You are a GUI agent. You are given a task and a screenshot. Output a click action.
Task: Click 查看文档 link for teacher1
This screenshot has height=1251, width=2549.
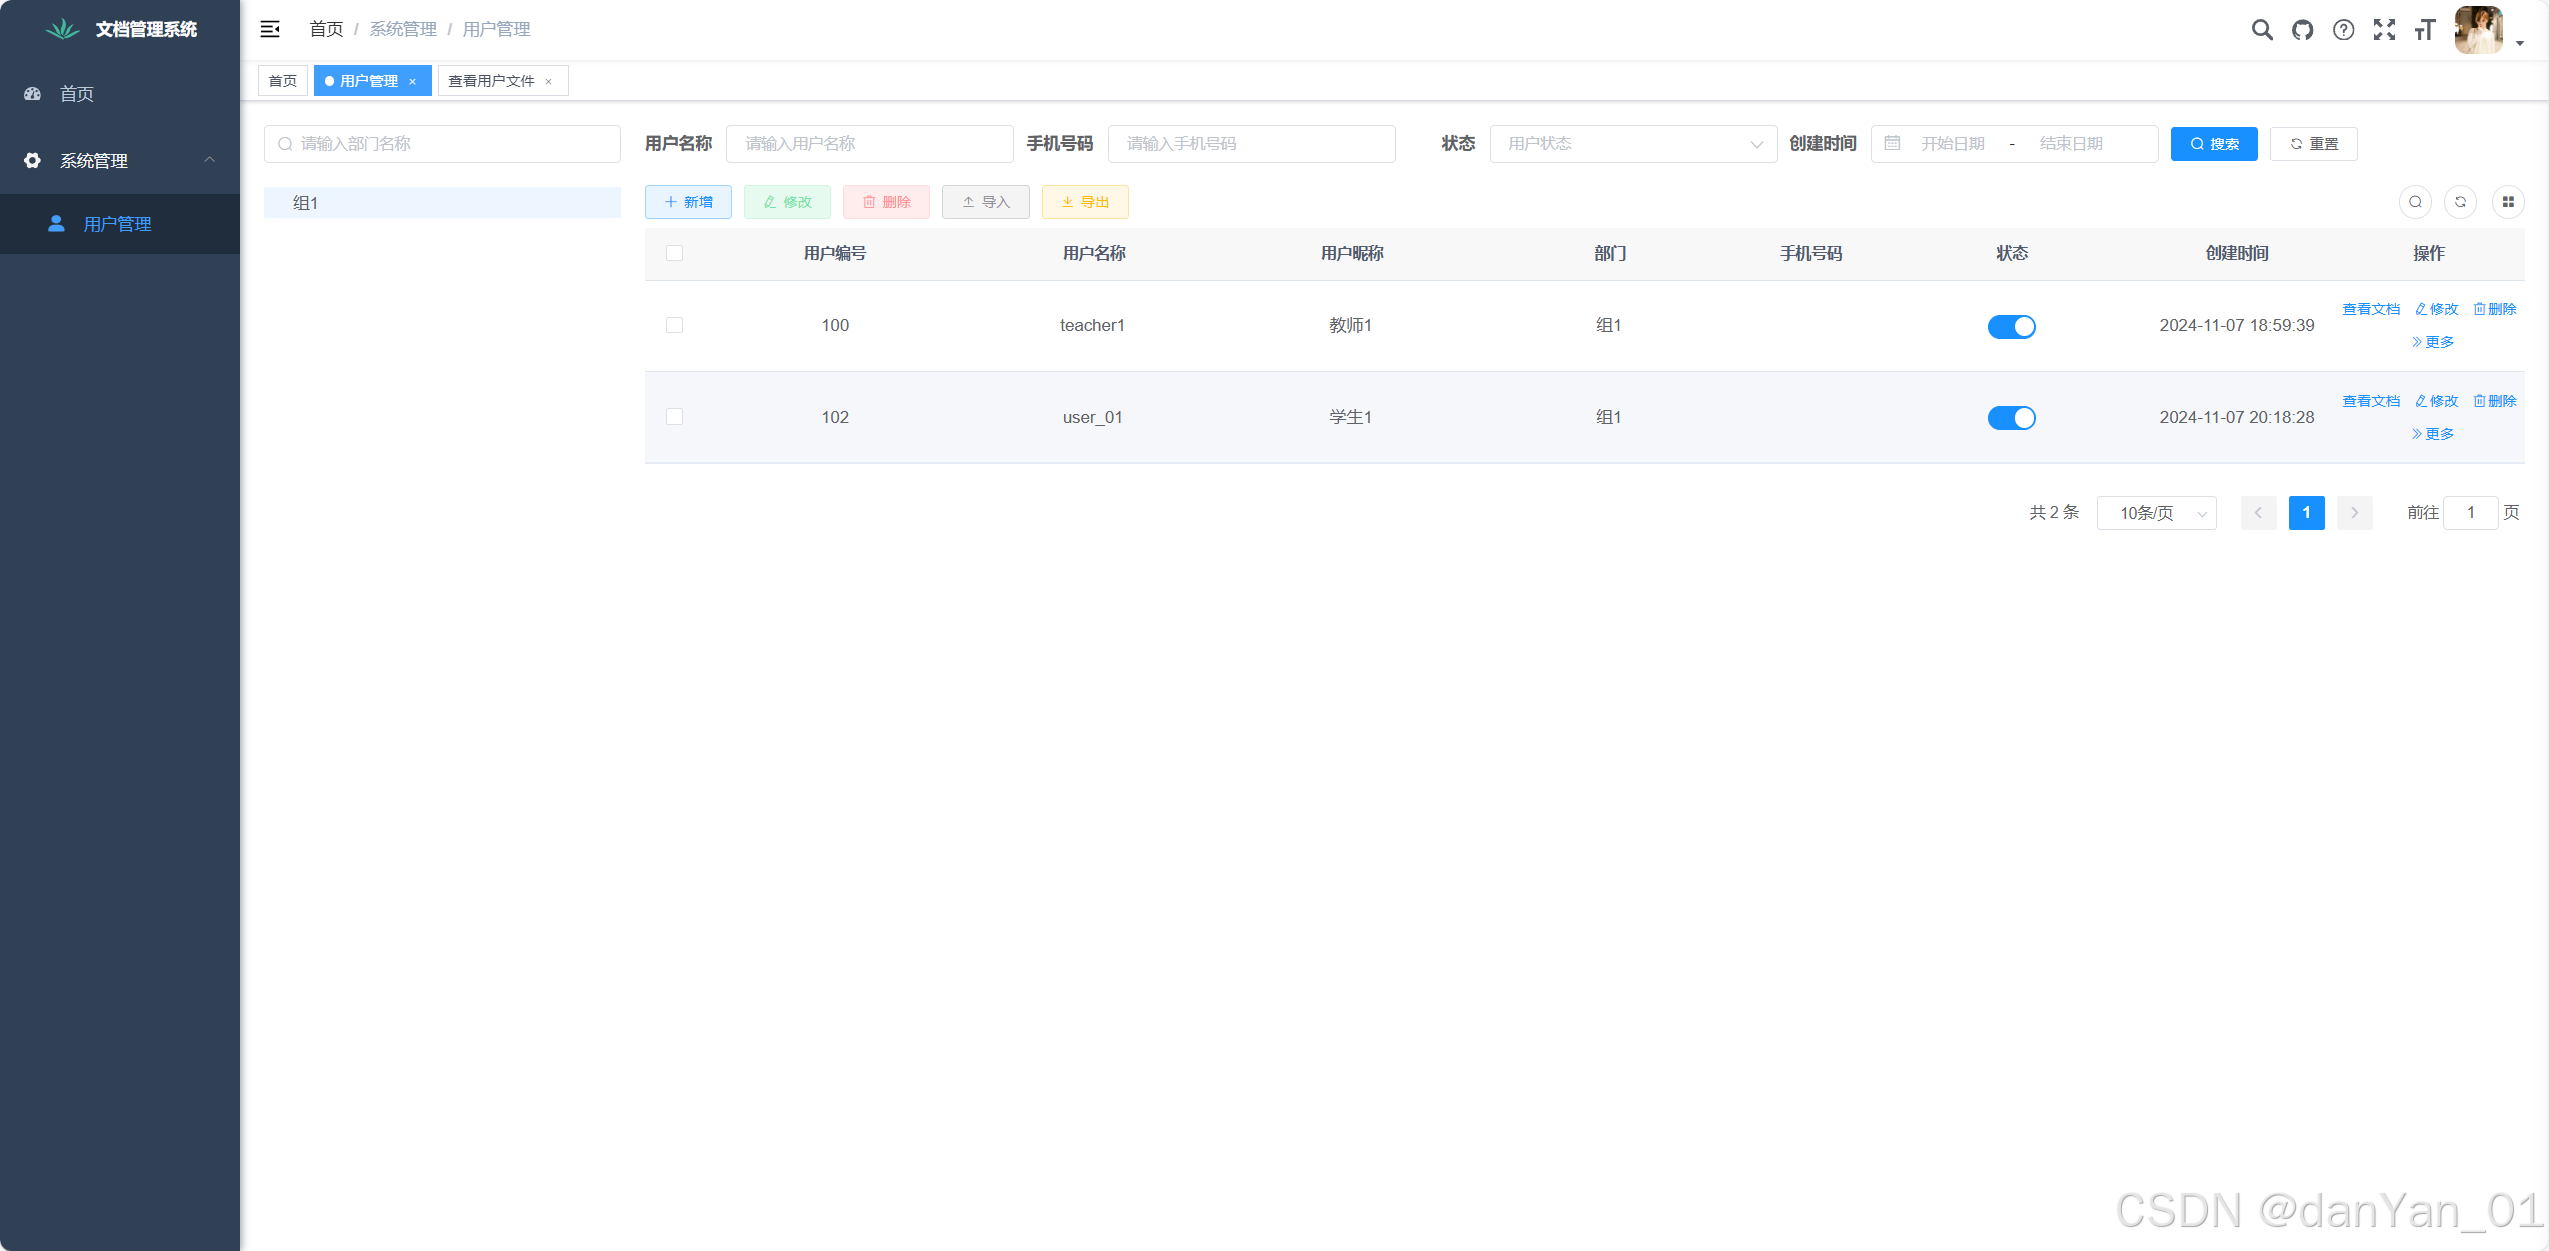2370,309
